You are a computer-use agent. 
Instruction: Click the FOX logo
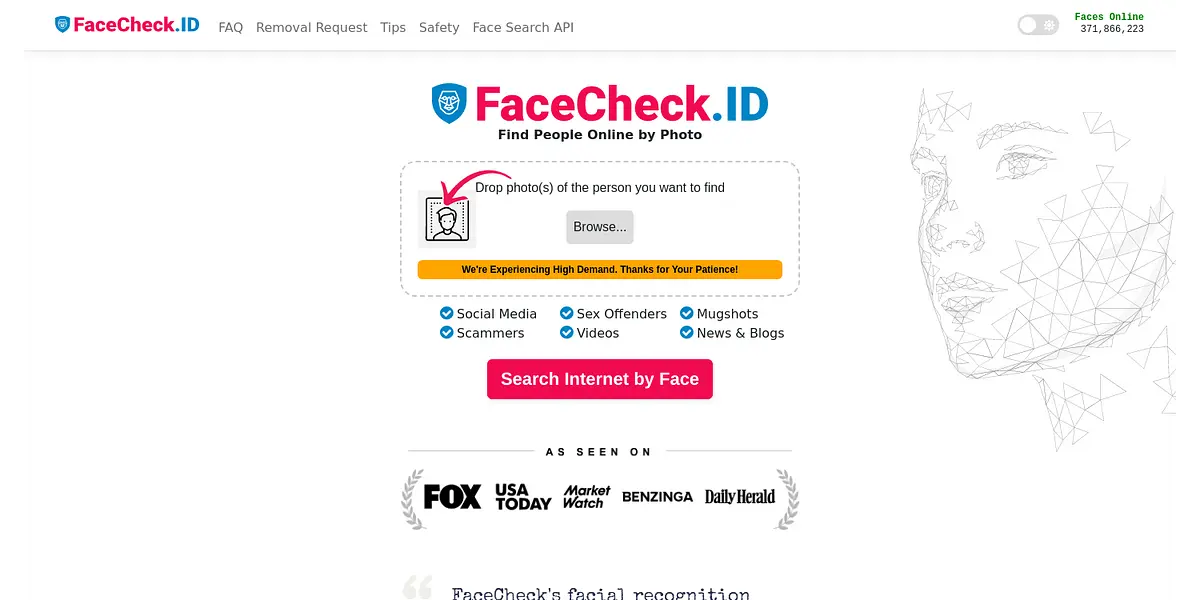pos(452,496)
